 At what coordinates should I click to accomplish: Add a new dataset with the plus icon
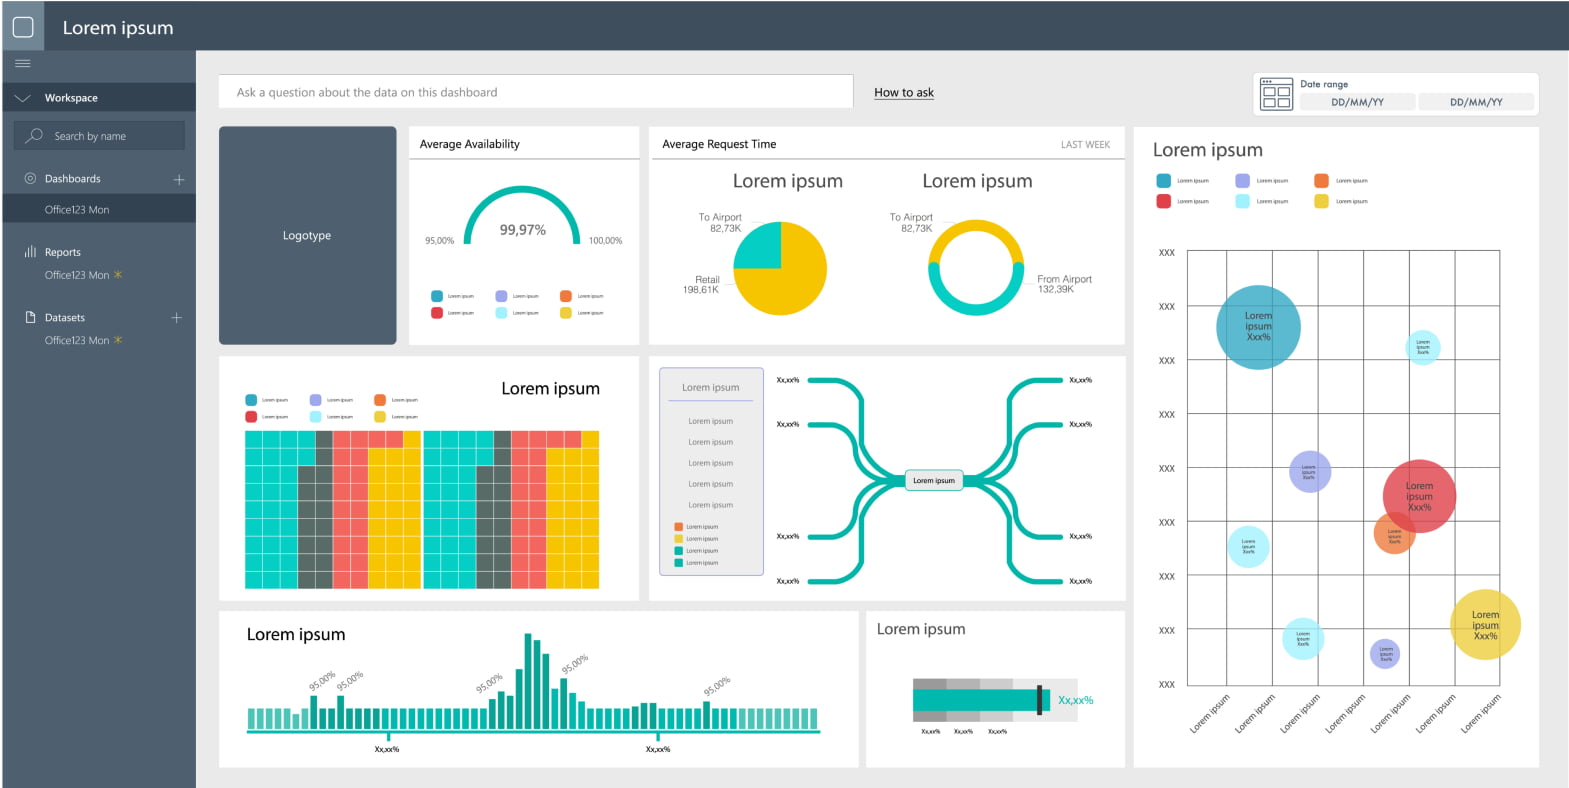[x=177, y=317]
